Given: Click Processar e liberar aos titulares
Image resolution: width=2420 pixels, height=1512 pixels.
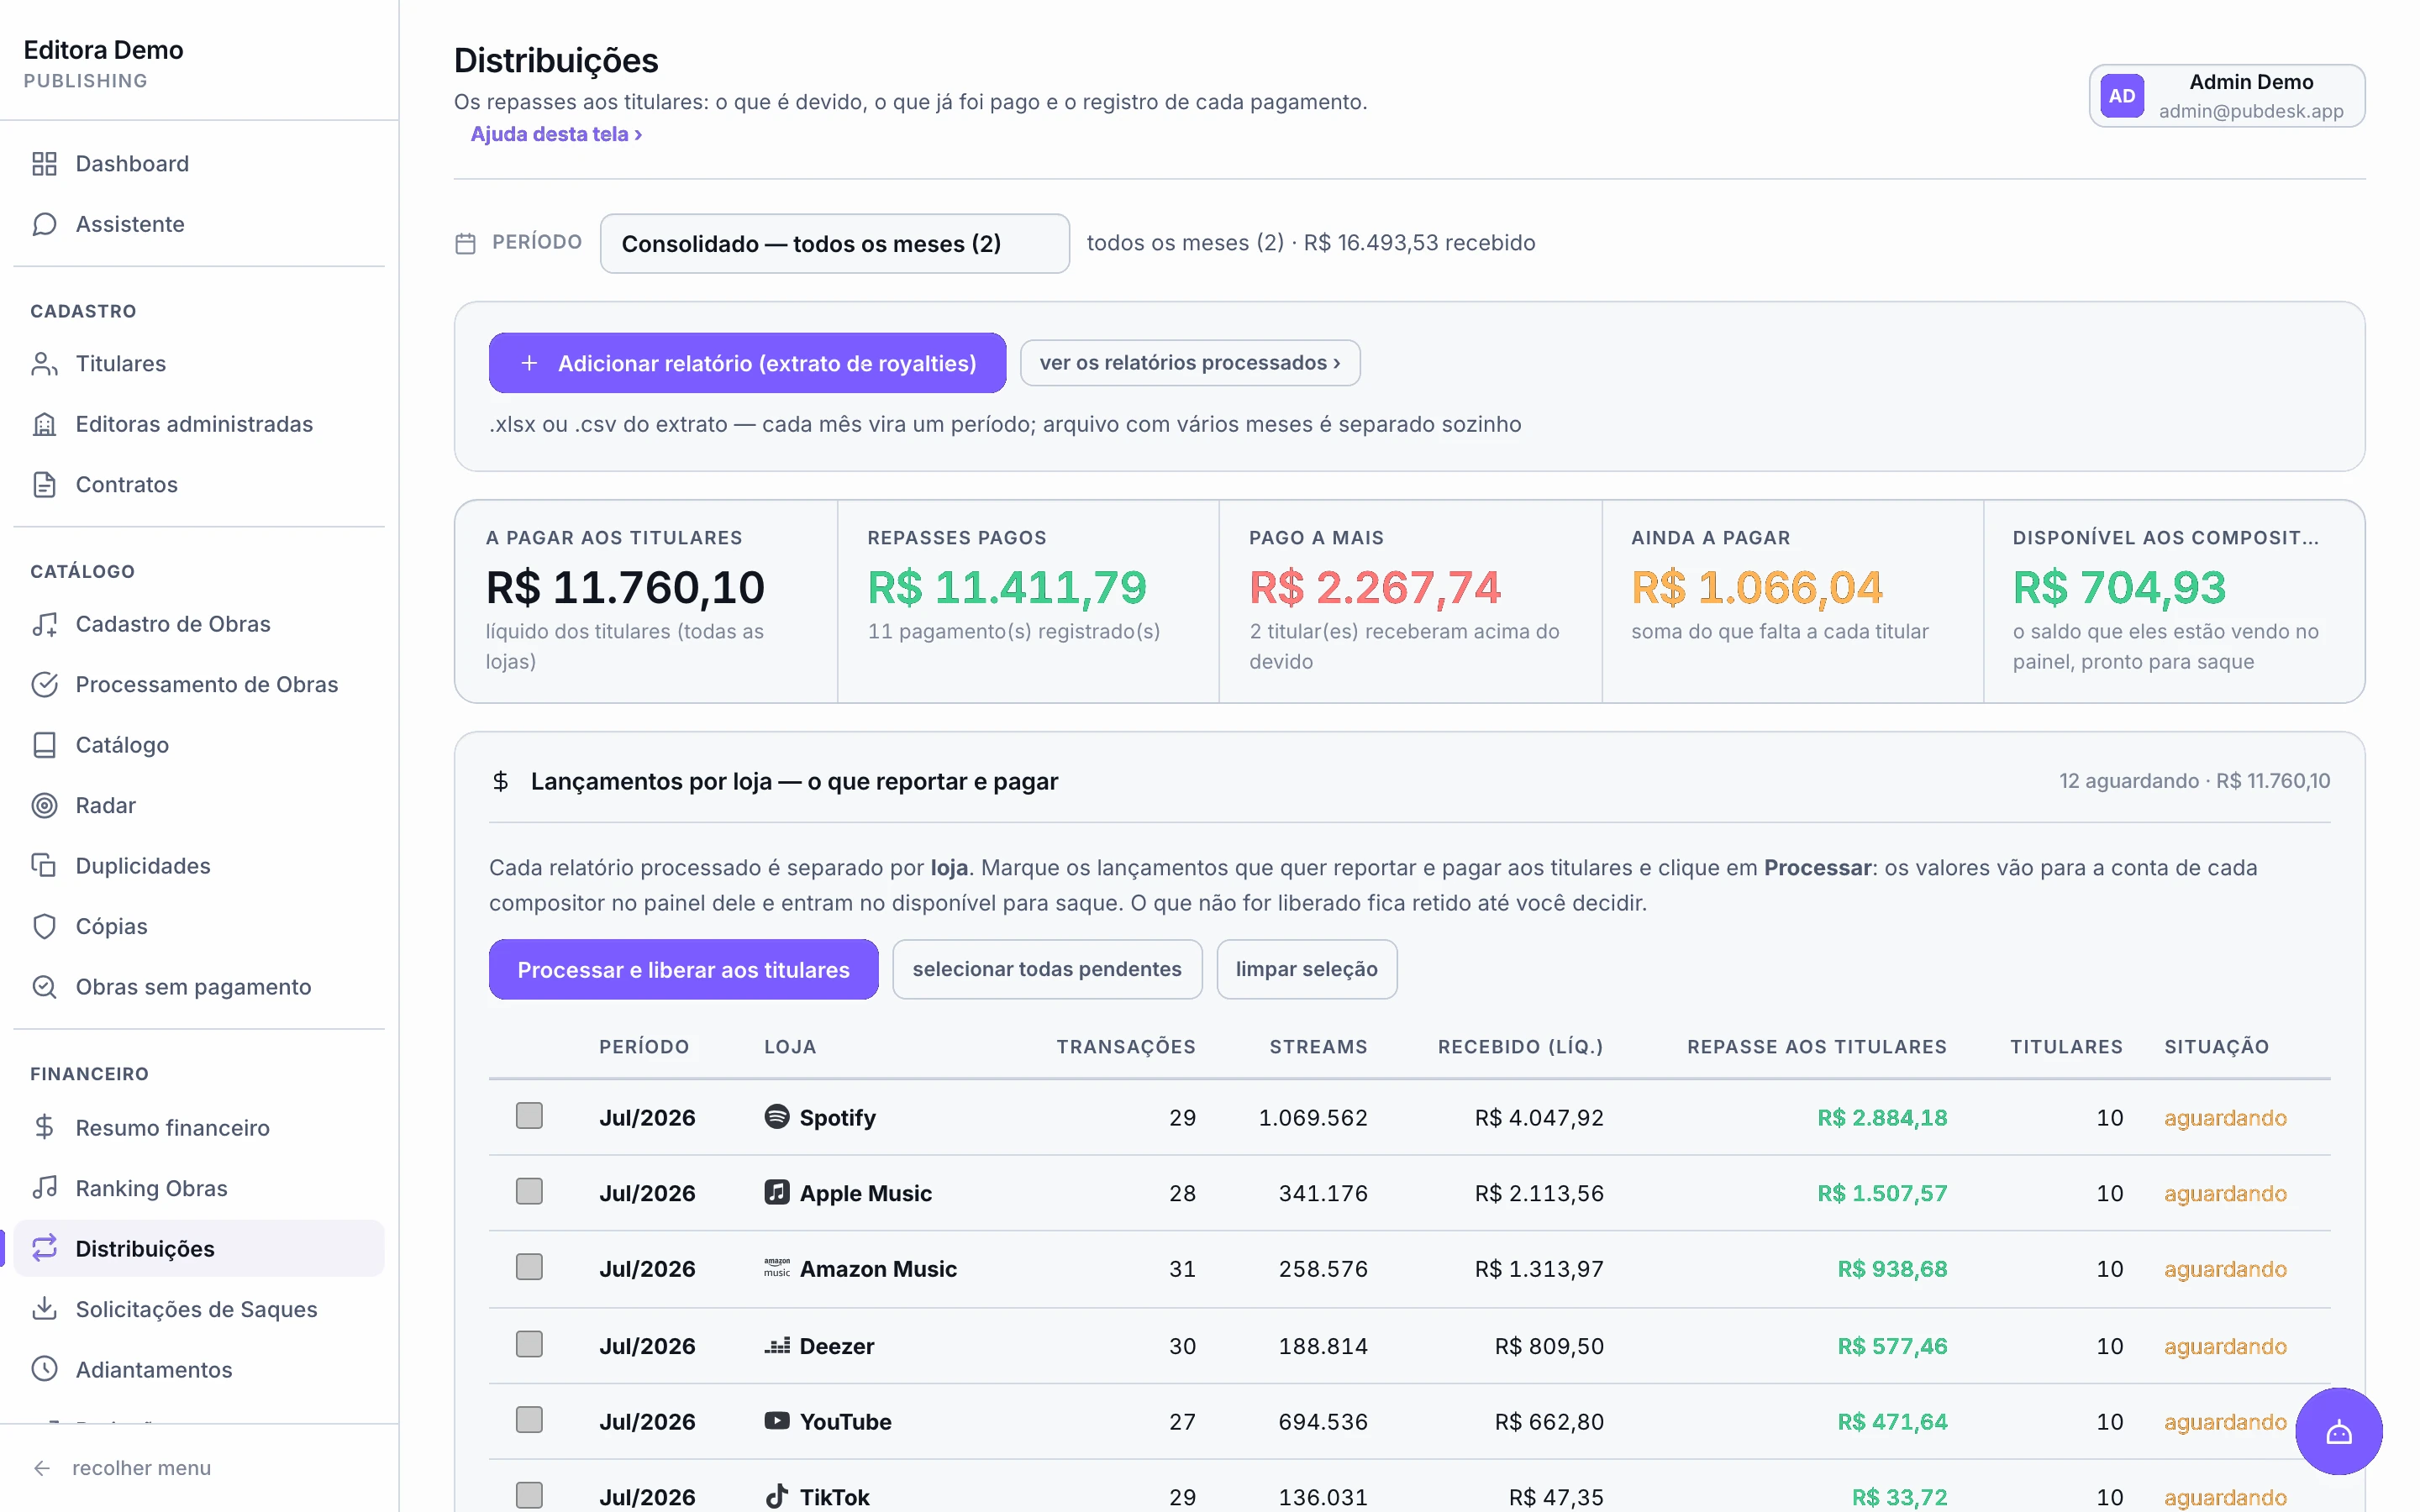Looking at the screenshot, I should click(683, 969).
